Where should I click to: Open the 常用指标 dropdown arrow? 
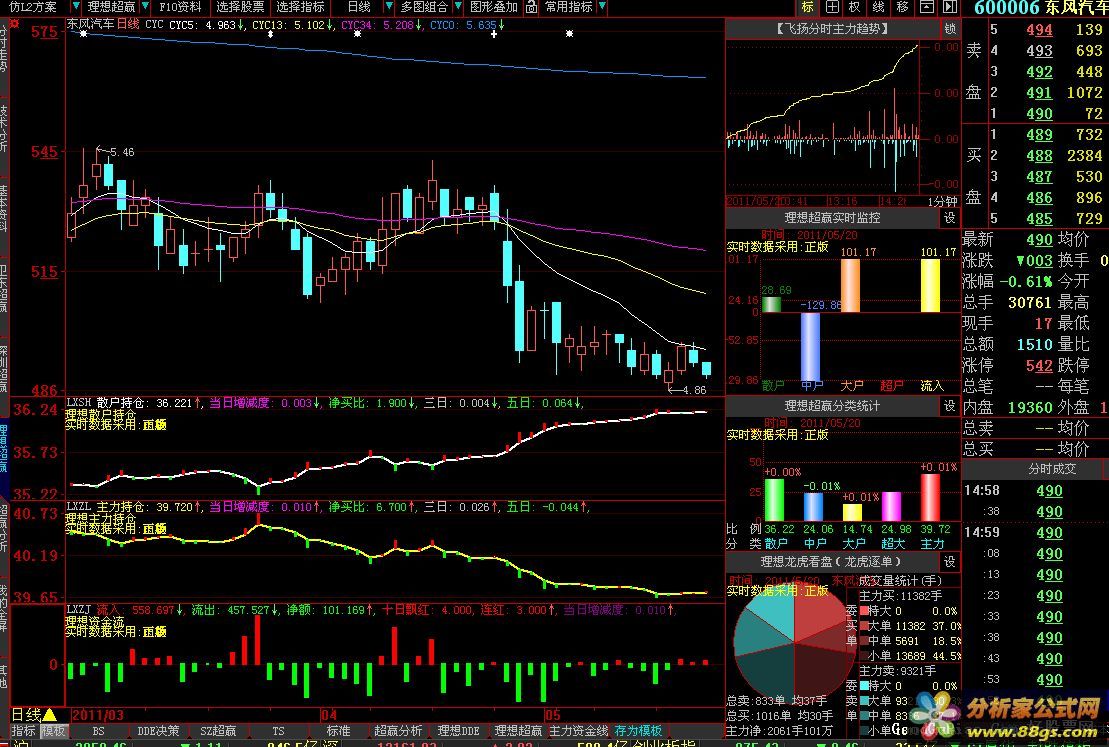click(602, 7)
